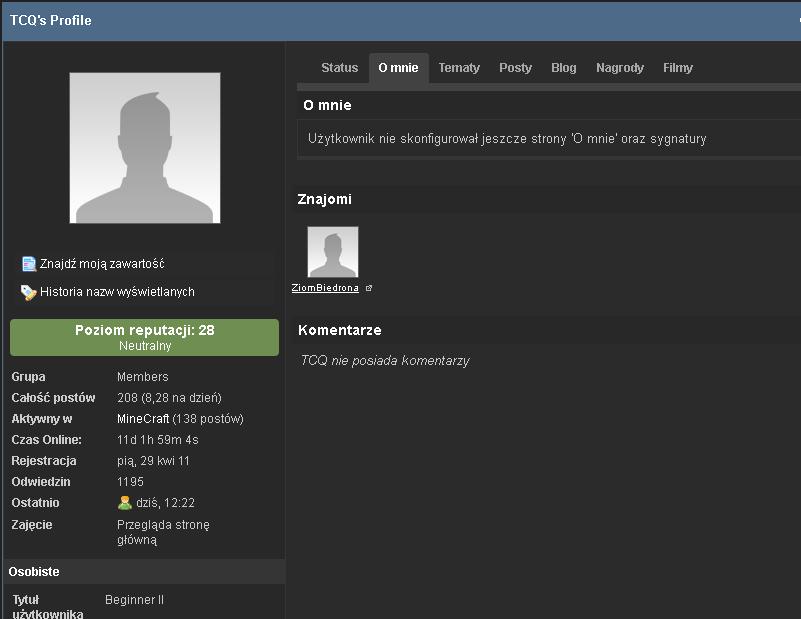Click the external link icon after ZiomBiedrona

(369, 288)
